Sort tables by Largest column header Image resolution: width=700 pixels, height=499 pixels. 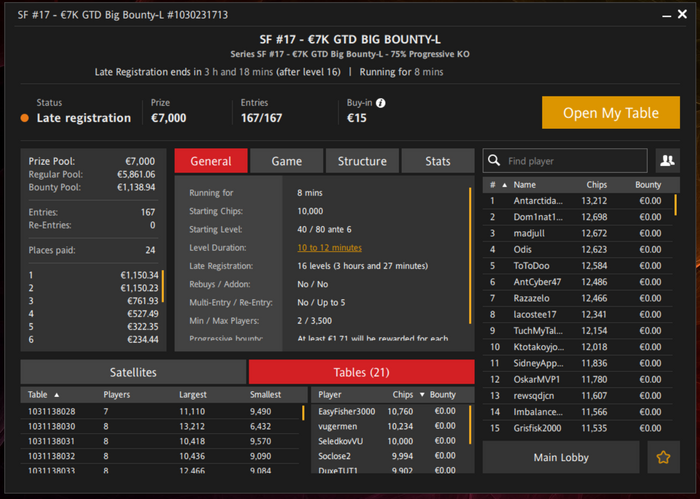(192, 395)
